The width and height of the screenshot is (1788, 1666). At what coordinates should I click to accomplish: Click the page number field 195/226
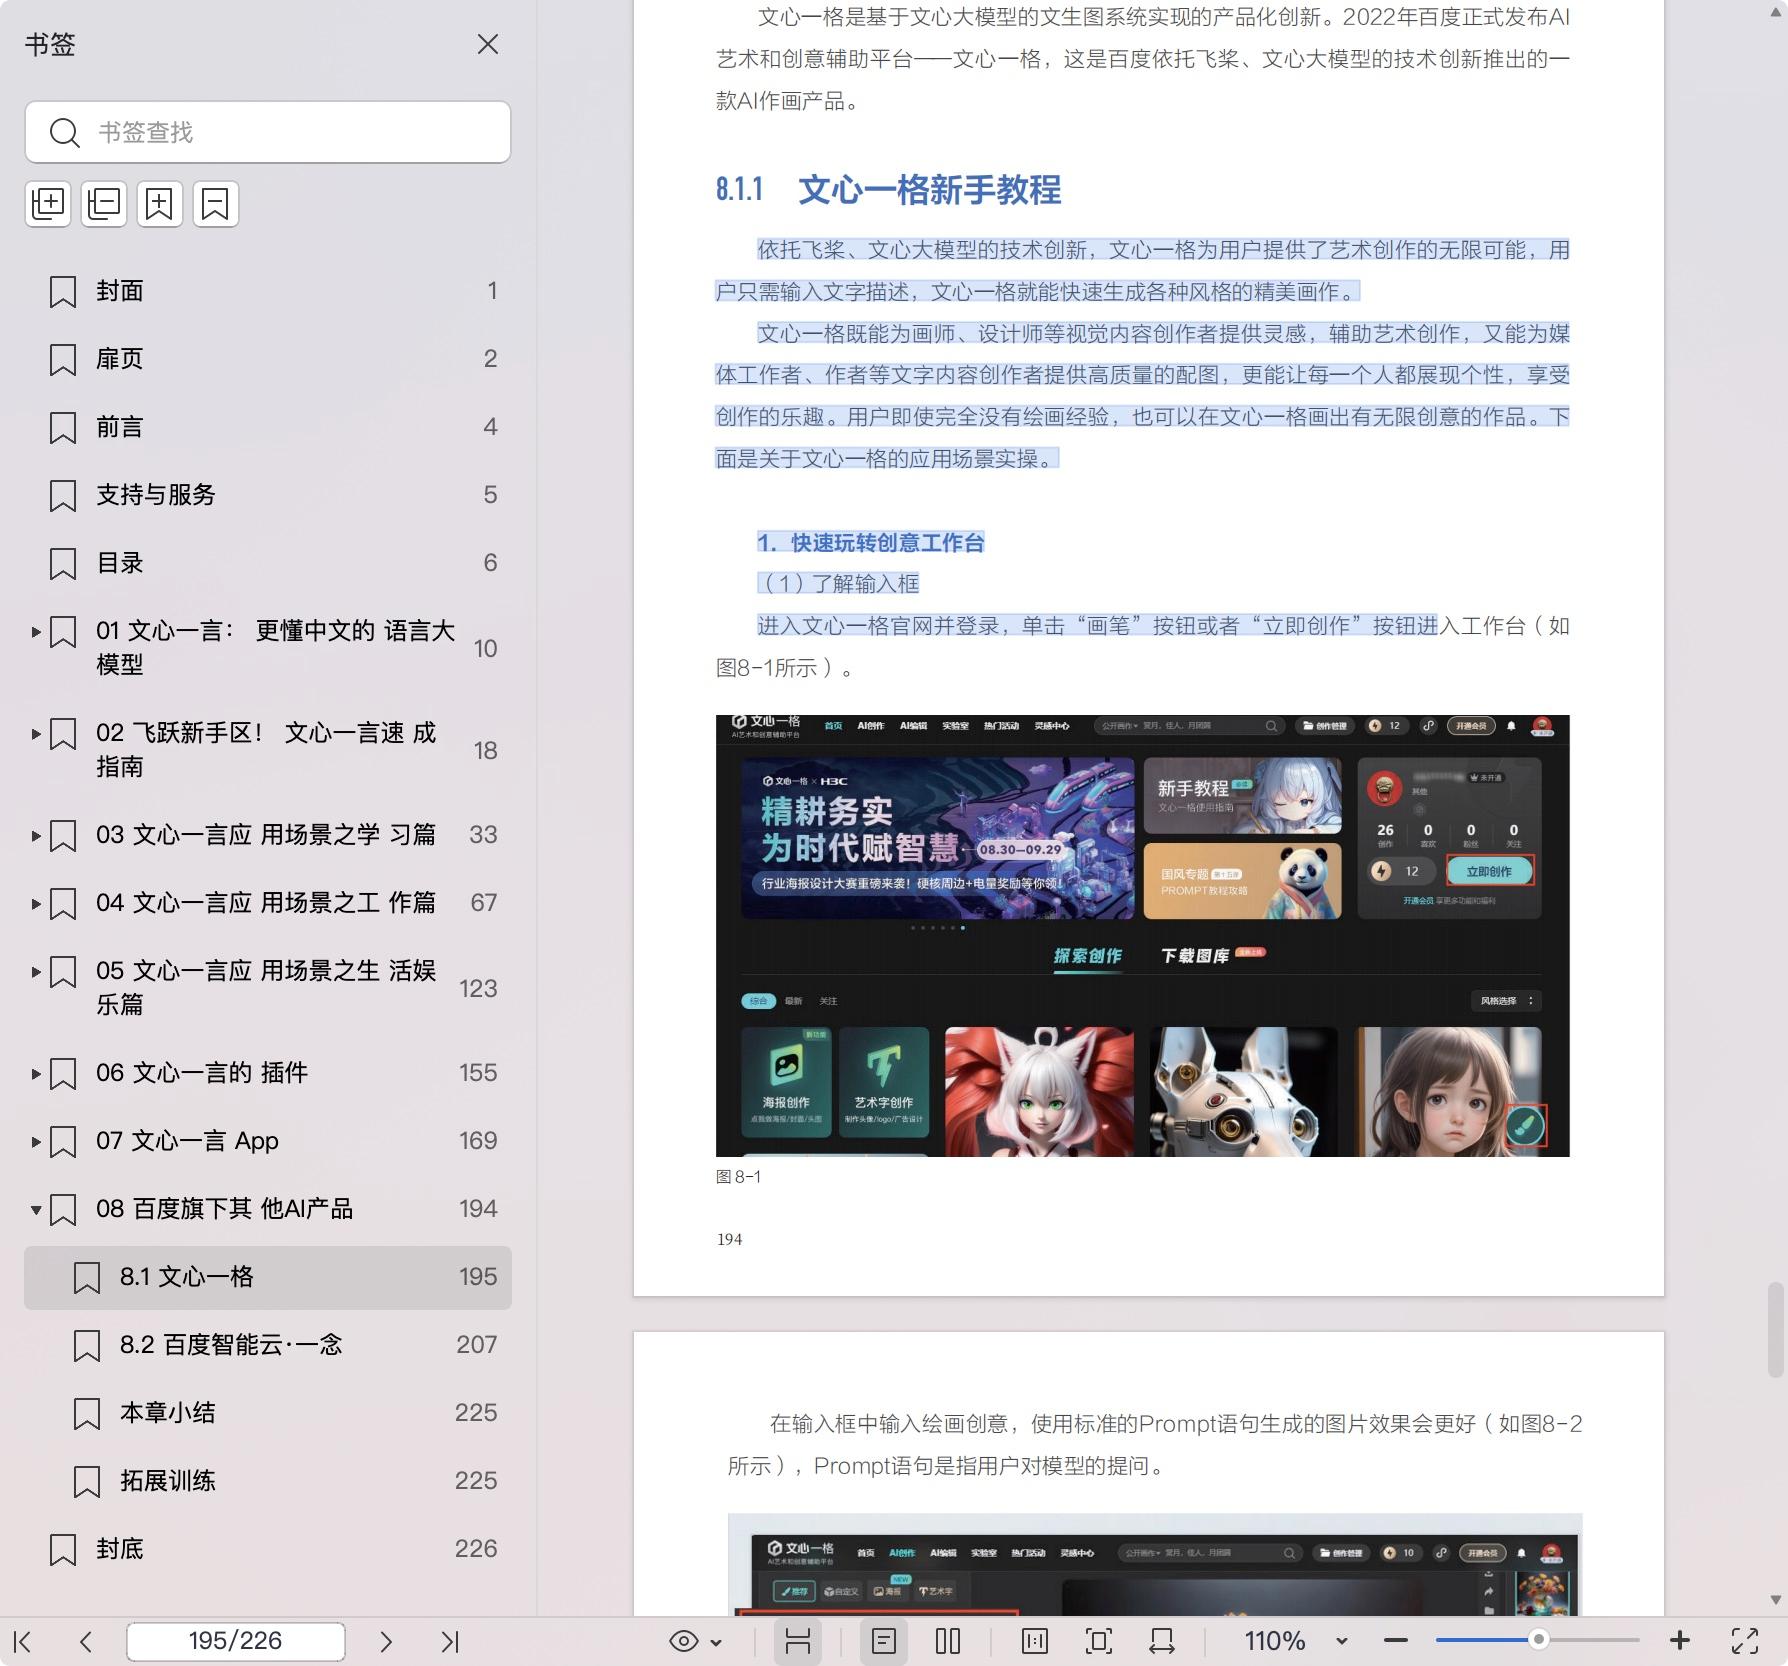(236, 1641)
